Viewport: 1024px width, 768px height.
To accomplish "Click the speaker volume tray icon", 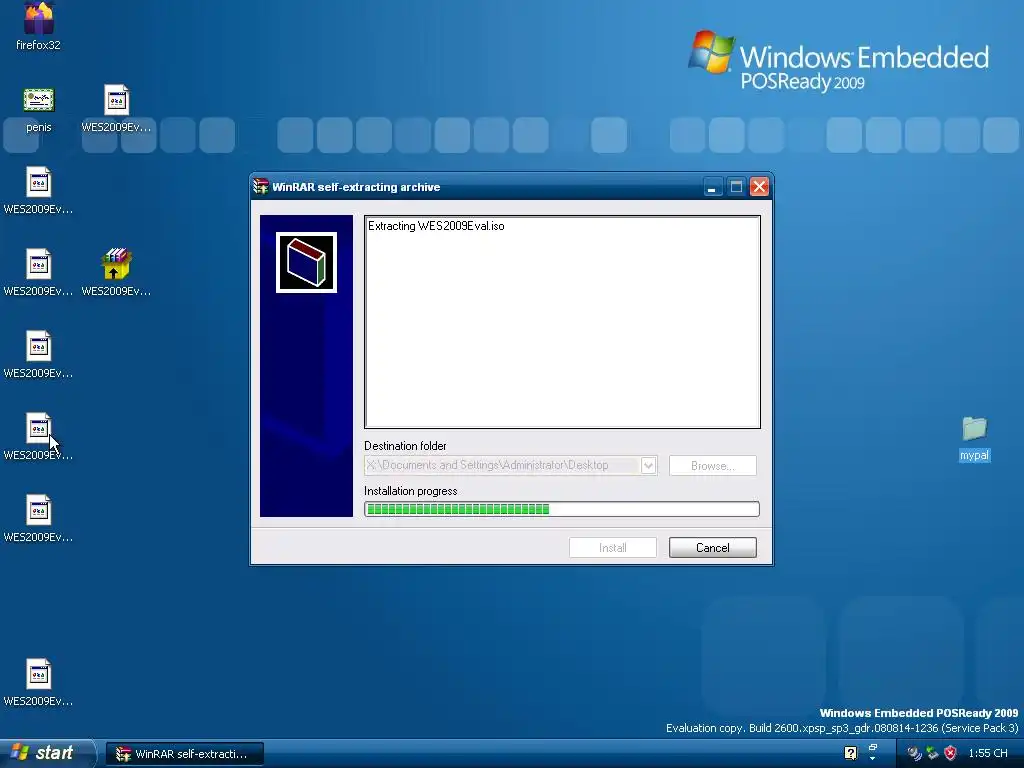I will pos(914,754).
